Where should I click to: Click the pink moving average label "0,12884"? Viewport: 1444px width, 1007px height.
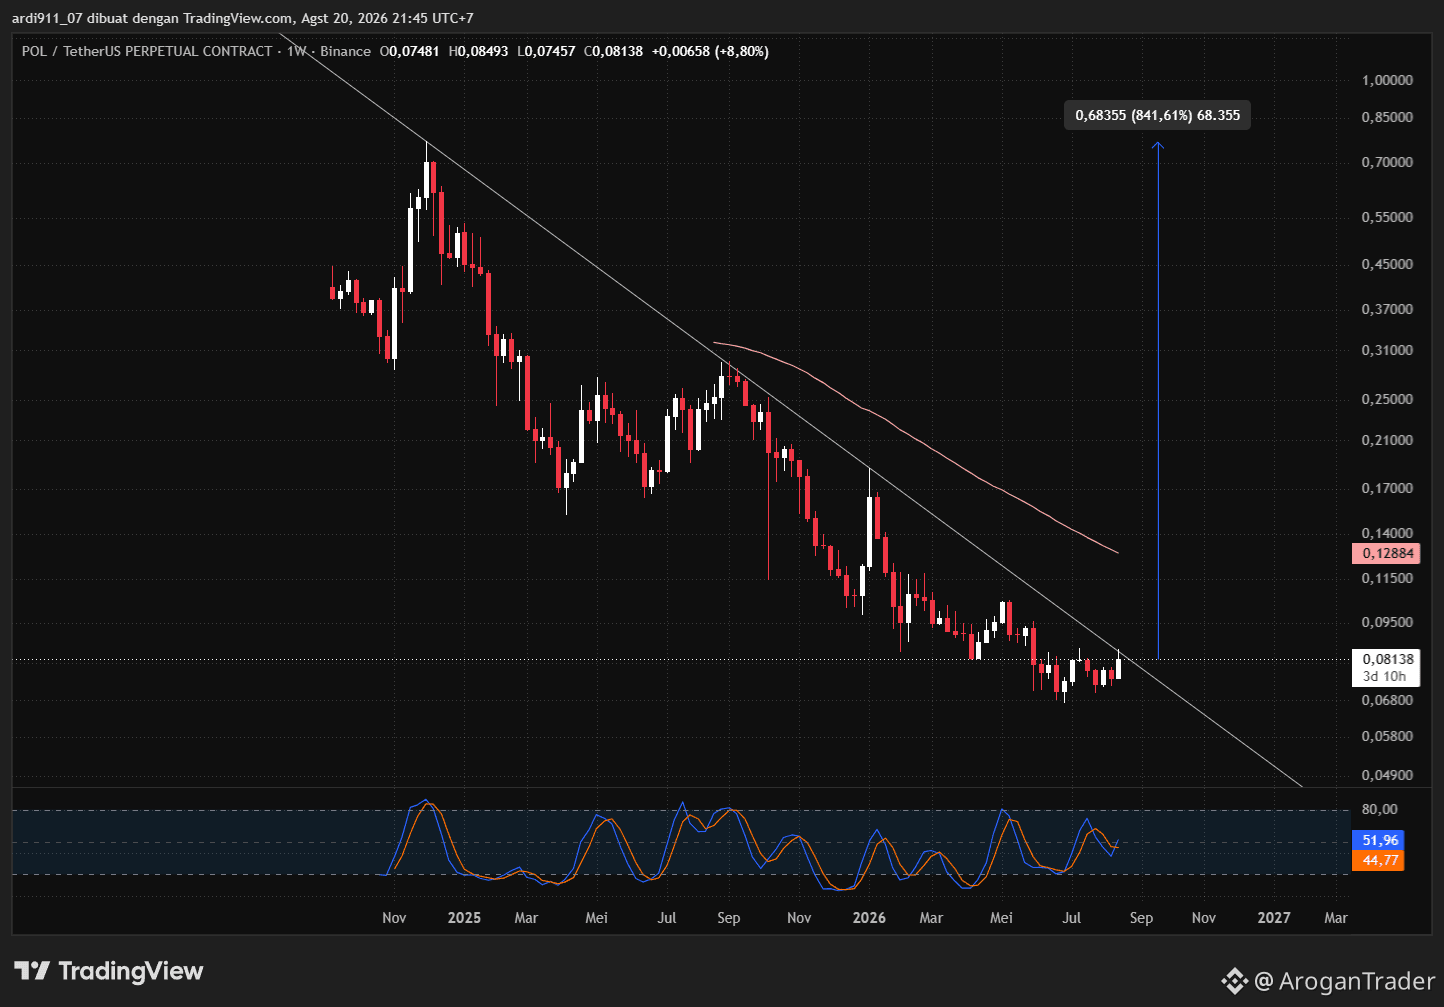(1385, 553)
